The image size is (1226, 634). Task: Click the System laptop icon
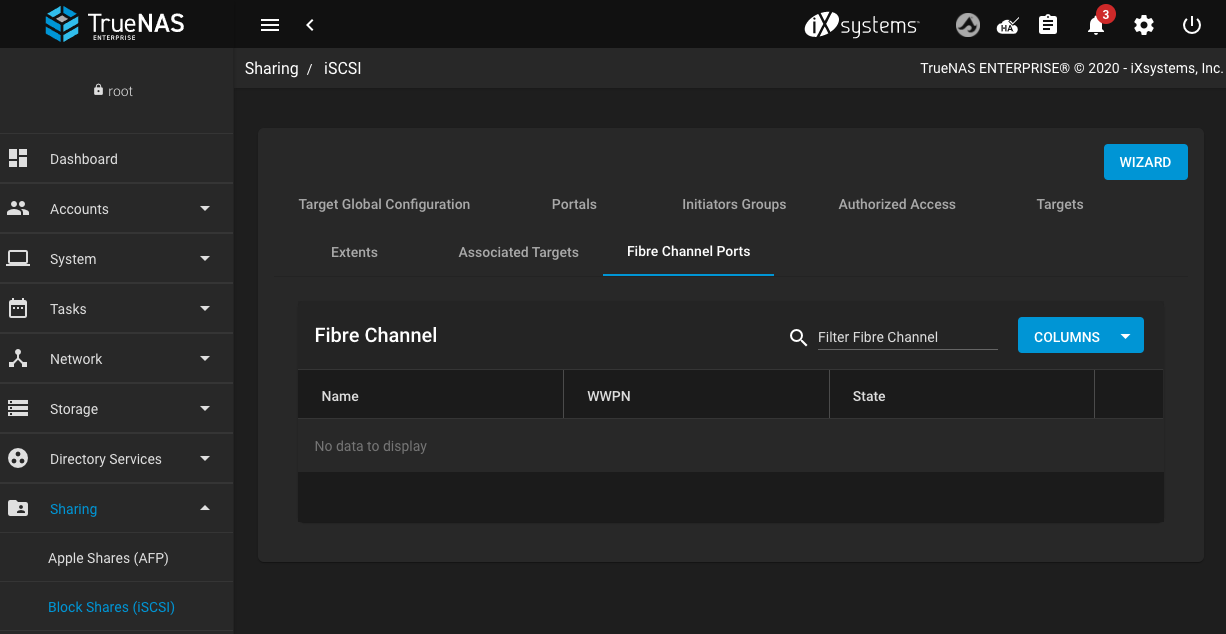click(18, 258)
